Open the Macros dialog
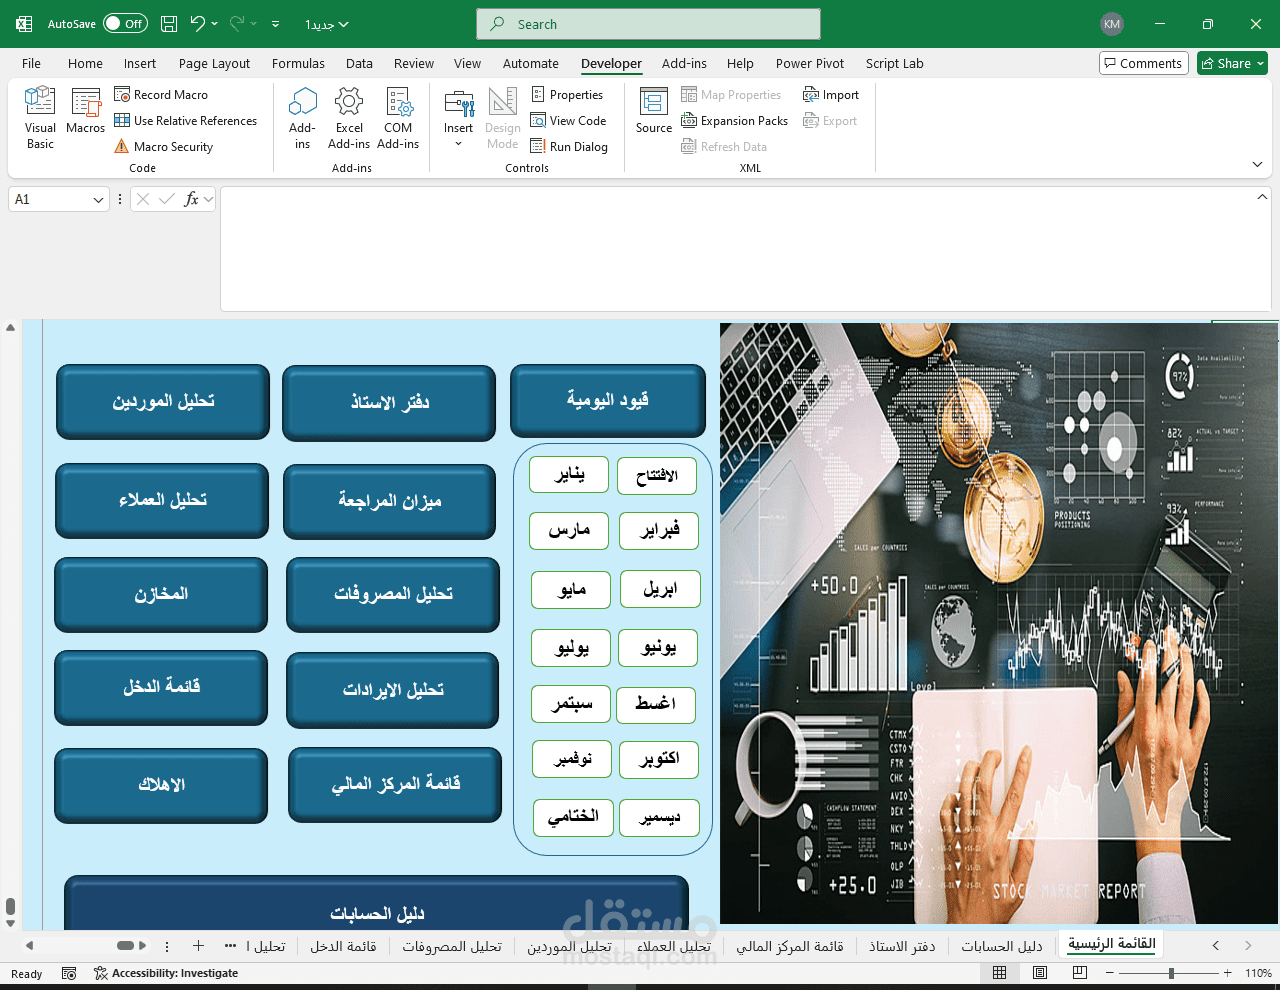 (86, 112)
